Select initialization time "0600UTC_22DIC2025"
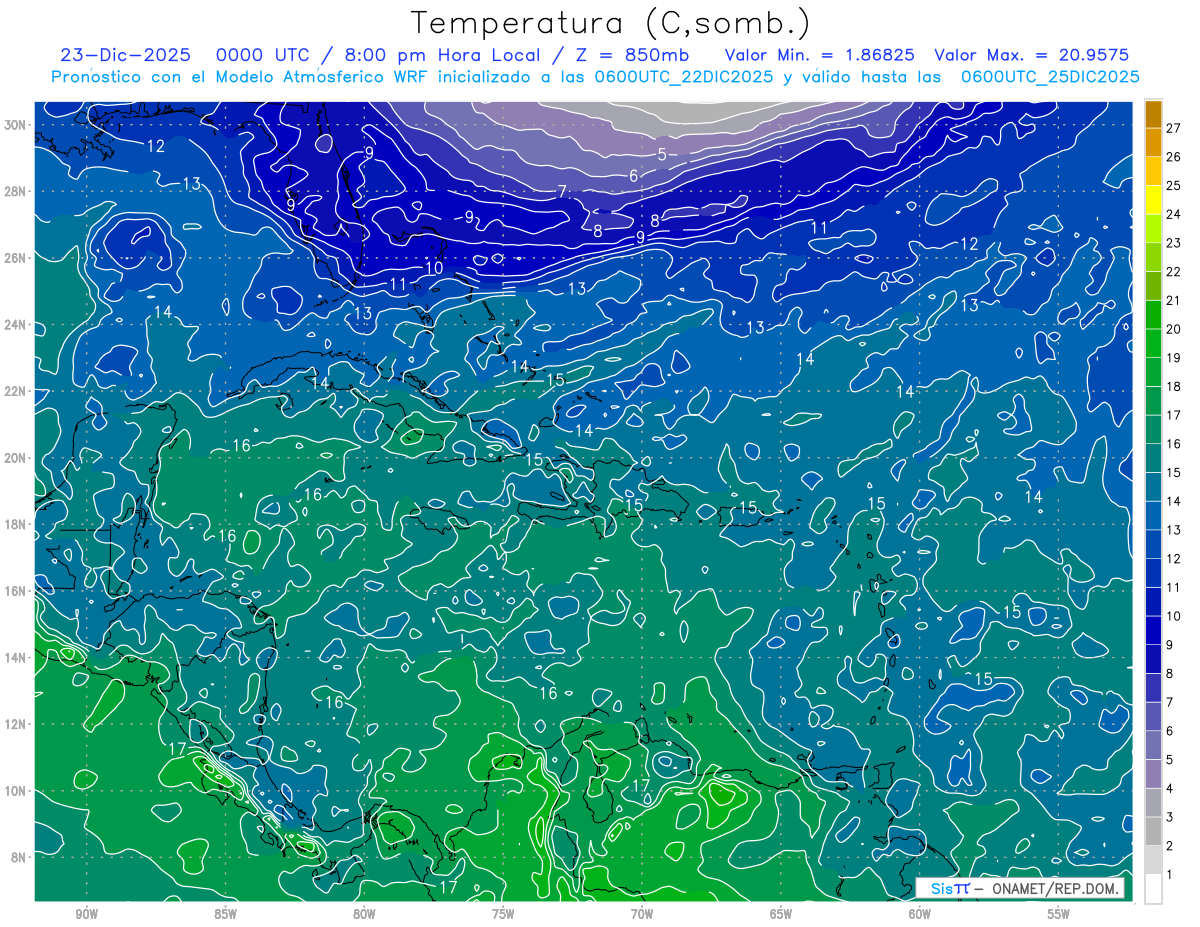The width and height of the screenshot is (1200, 927). point(683,77)
